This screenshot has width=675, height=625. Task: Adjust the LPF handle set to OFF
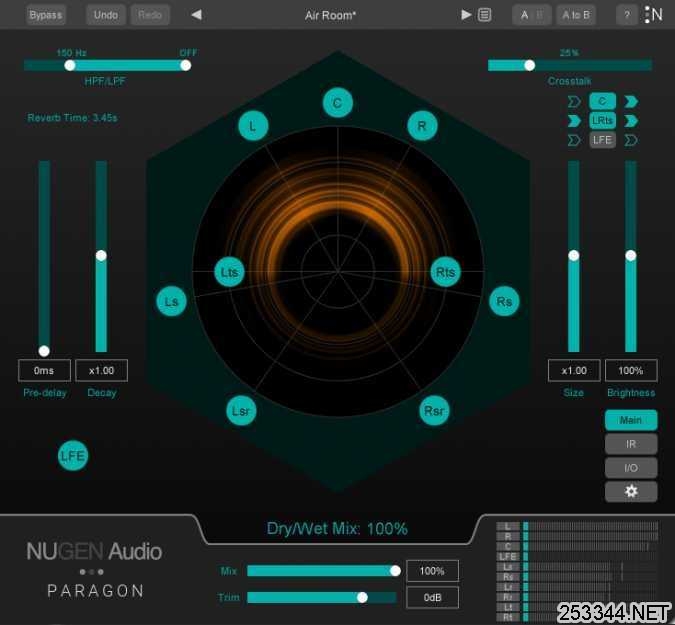186,65
